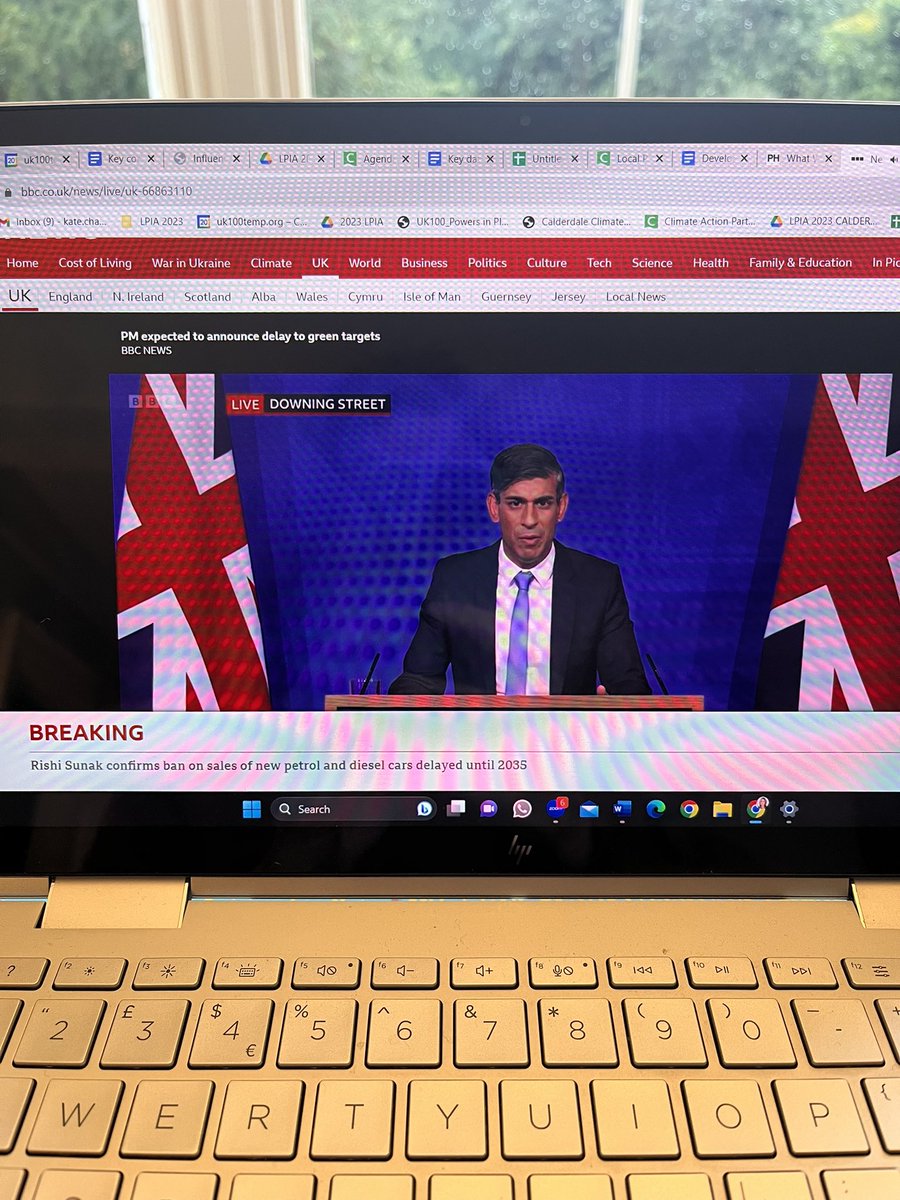The height and width of the screenshot is (1200, 900).
Task: Open Task View from the taskbar
Action: tap(456, 809)
